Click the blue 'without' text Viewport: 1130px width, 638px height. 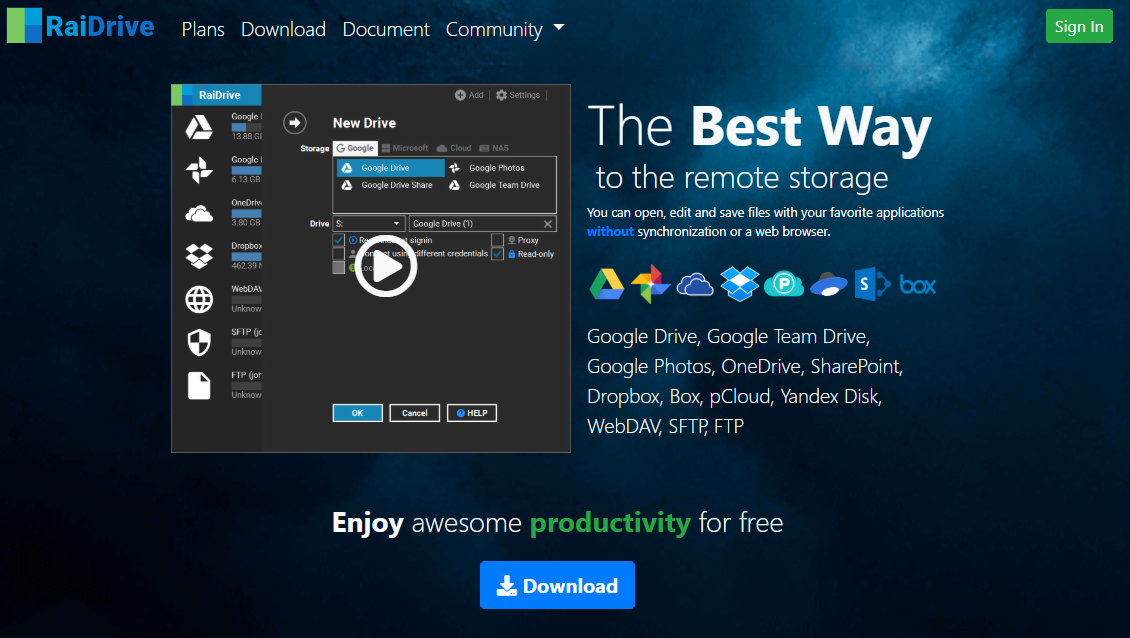coord(610,231)
